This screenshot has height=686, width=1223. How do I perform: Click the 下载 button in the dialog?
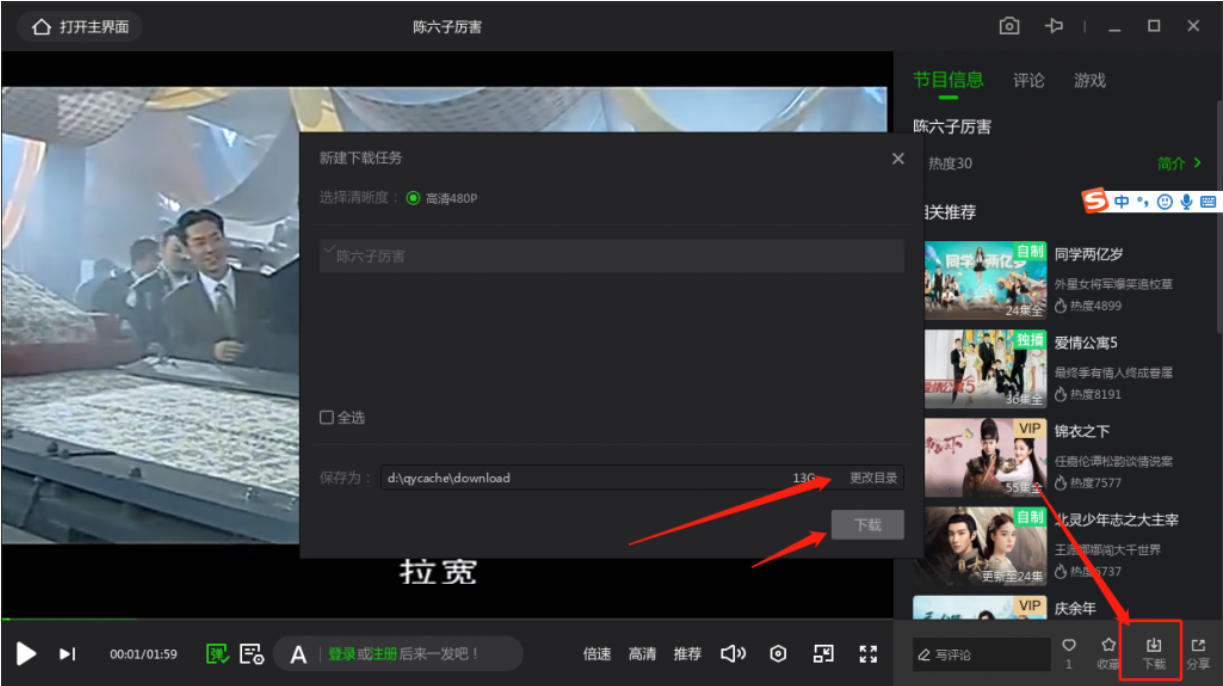tap(867, 525)
